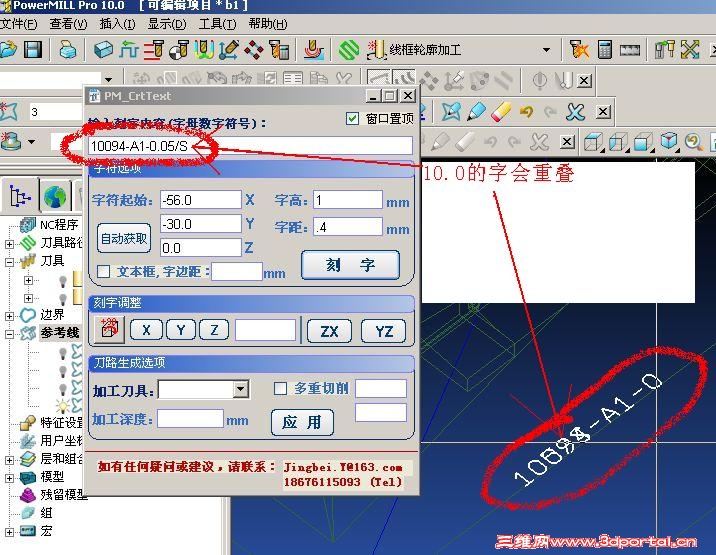The width and height of the screenshot is (716, 555).
Task: Click the engraving text input field
Action: point(250,146)
